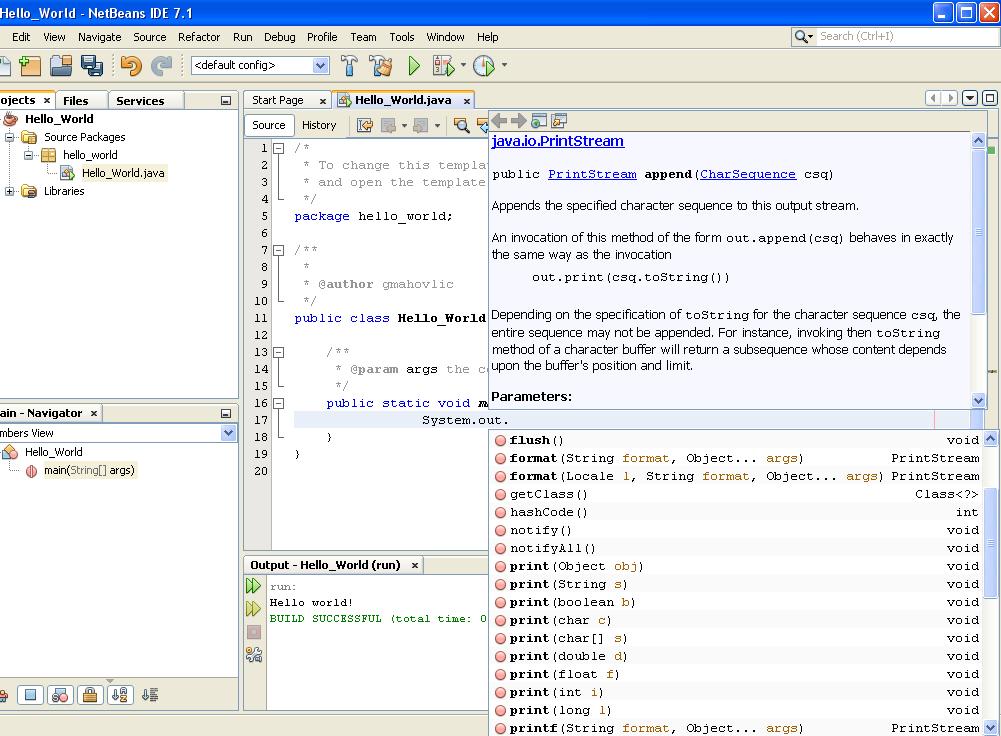Open the Refactor menu
Image resolution: width=1001 pixels, height=736 pixels.
tap(198, 37)
